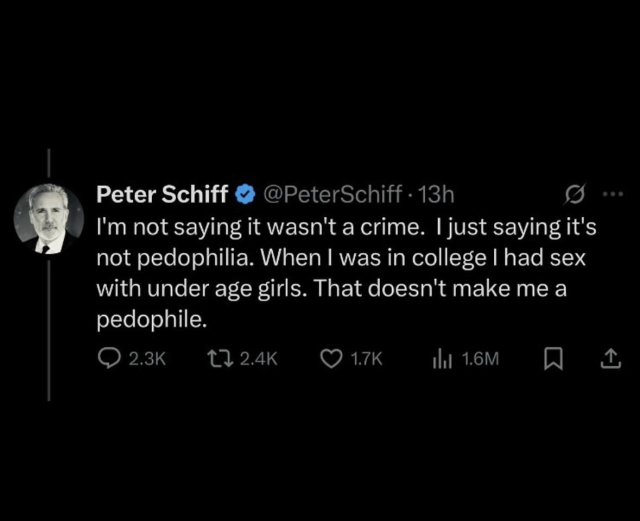Click the 2.3K replies count
The image size is (640, 521).
point(146,359)
